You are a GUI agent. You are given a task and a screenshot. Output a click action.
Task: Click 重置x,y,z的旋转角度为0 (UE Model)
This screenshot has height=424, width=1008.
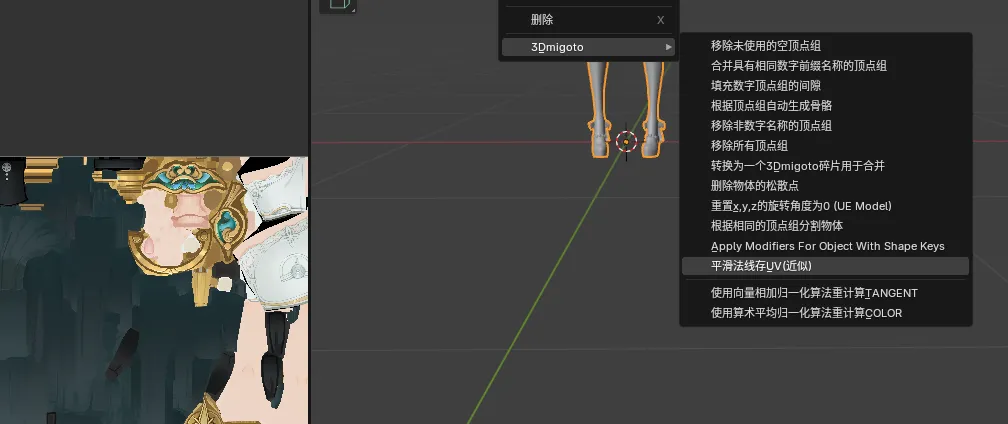click(825, 206)
